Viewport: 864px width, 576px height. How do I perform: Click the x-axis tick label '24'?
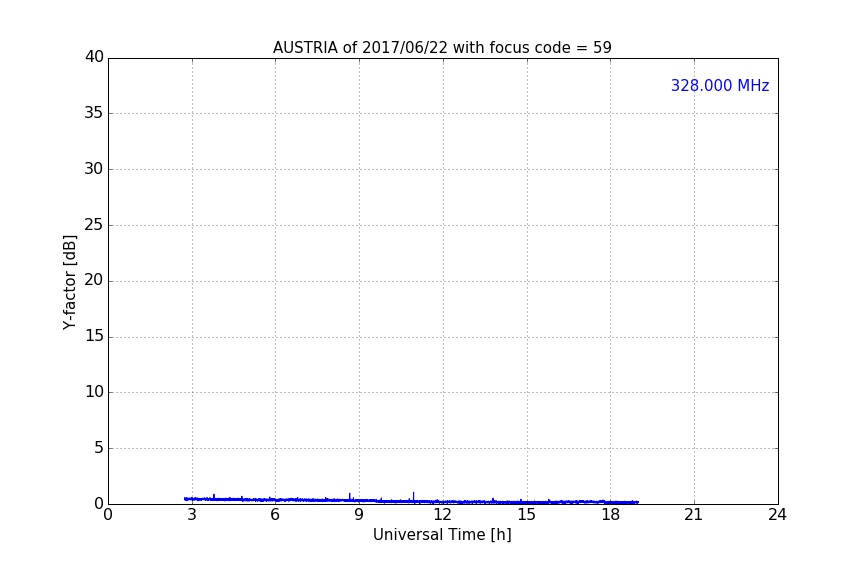777,515
